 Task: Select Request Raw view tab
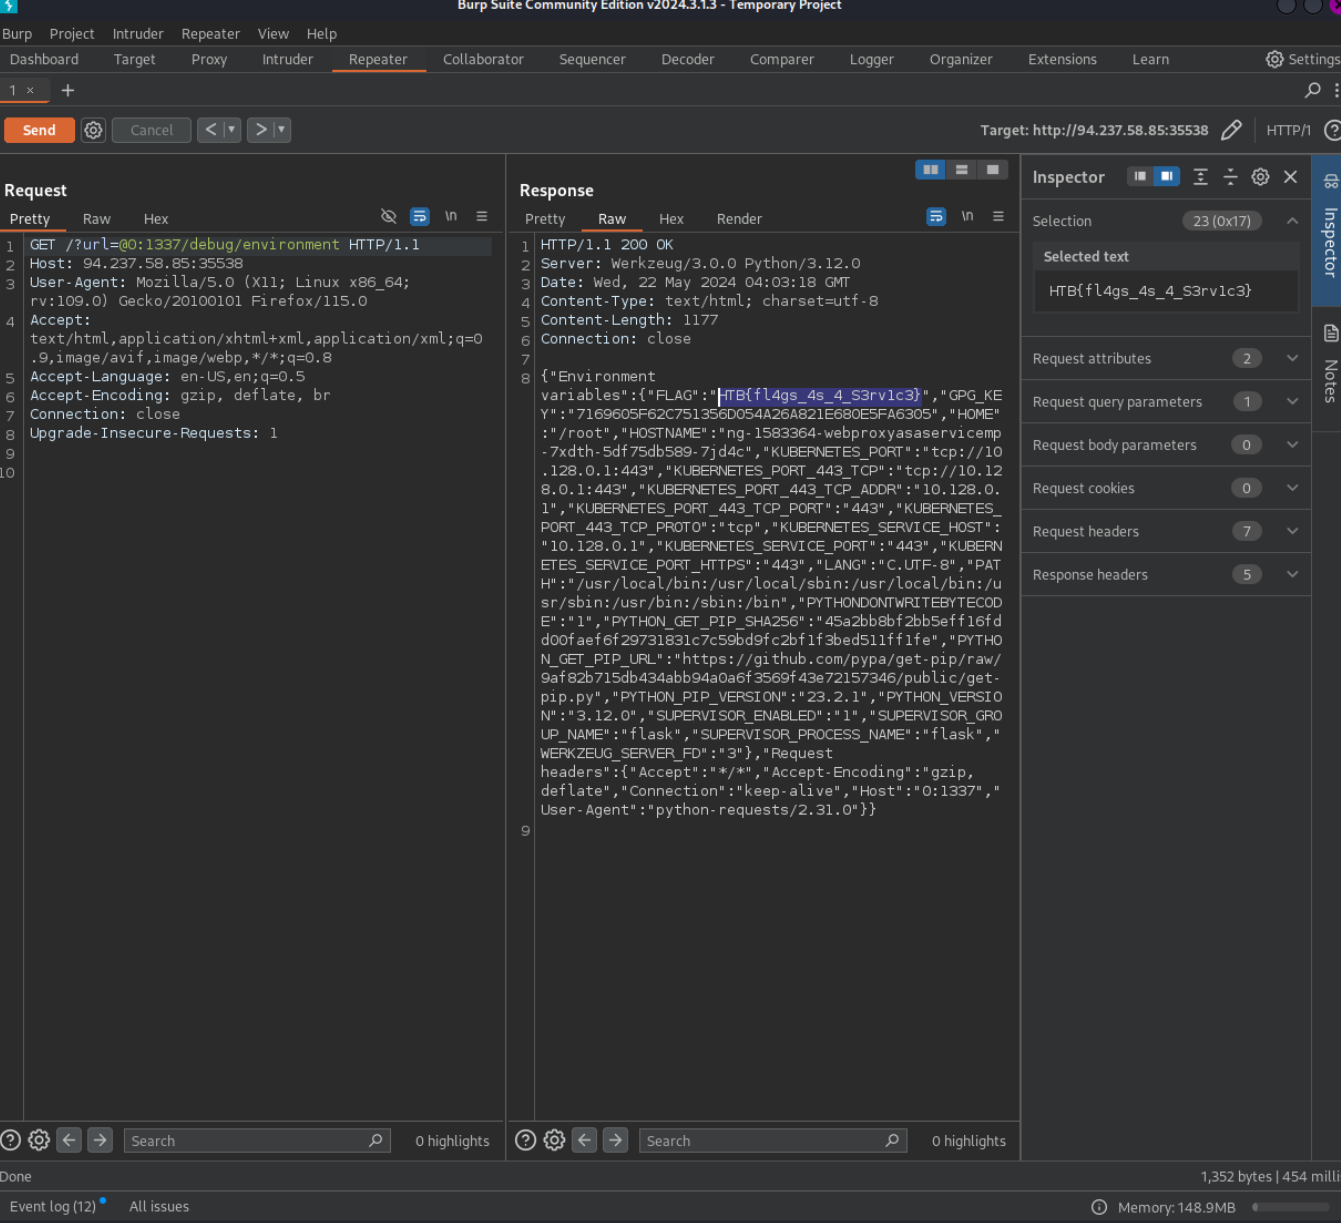point(97,219)
